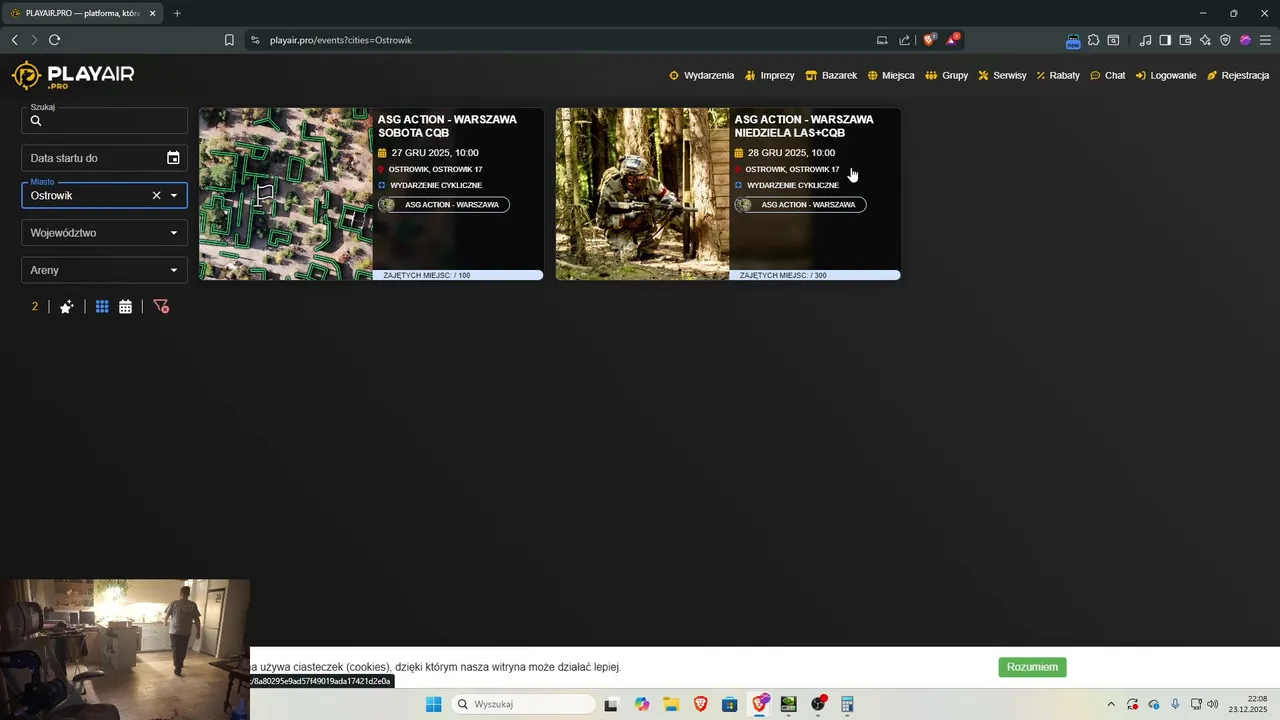Viewport: 1280px width, 720px height.
Task: Open the Rabaty discounts page
Action: [1058, 75]
